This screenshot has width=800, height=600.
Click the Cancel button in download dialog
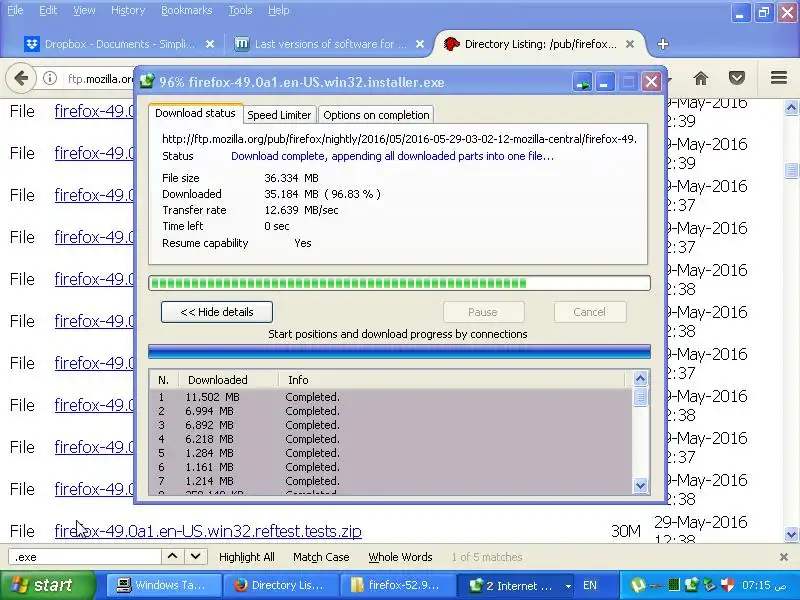tap(589, 312)
